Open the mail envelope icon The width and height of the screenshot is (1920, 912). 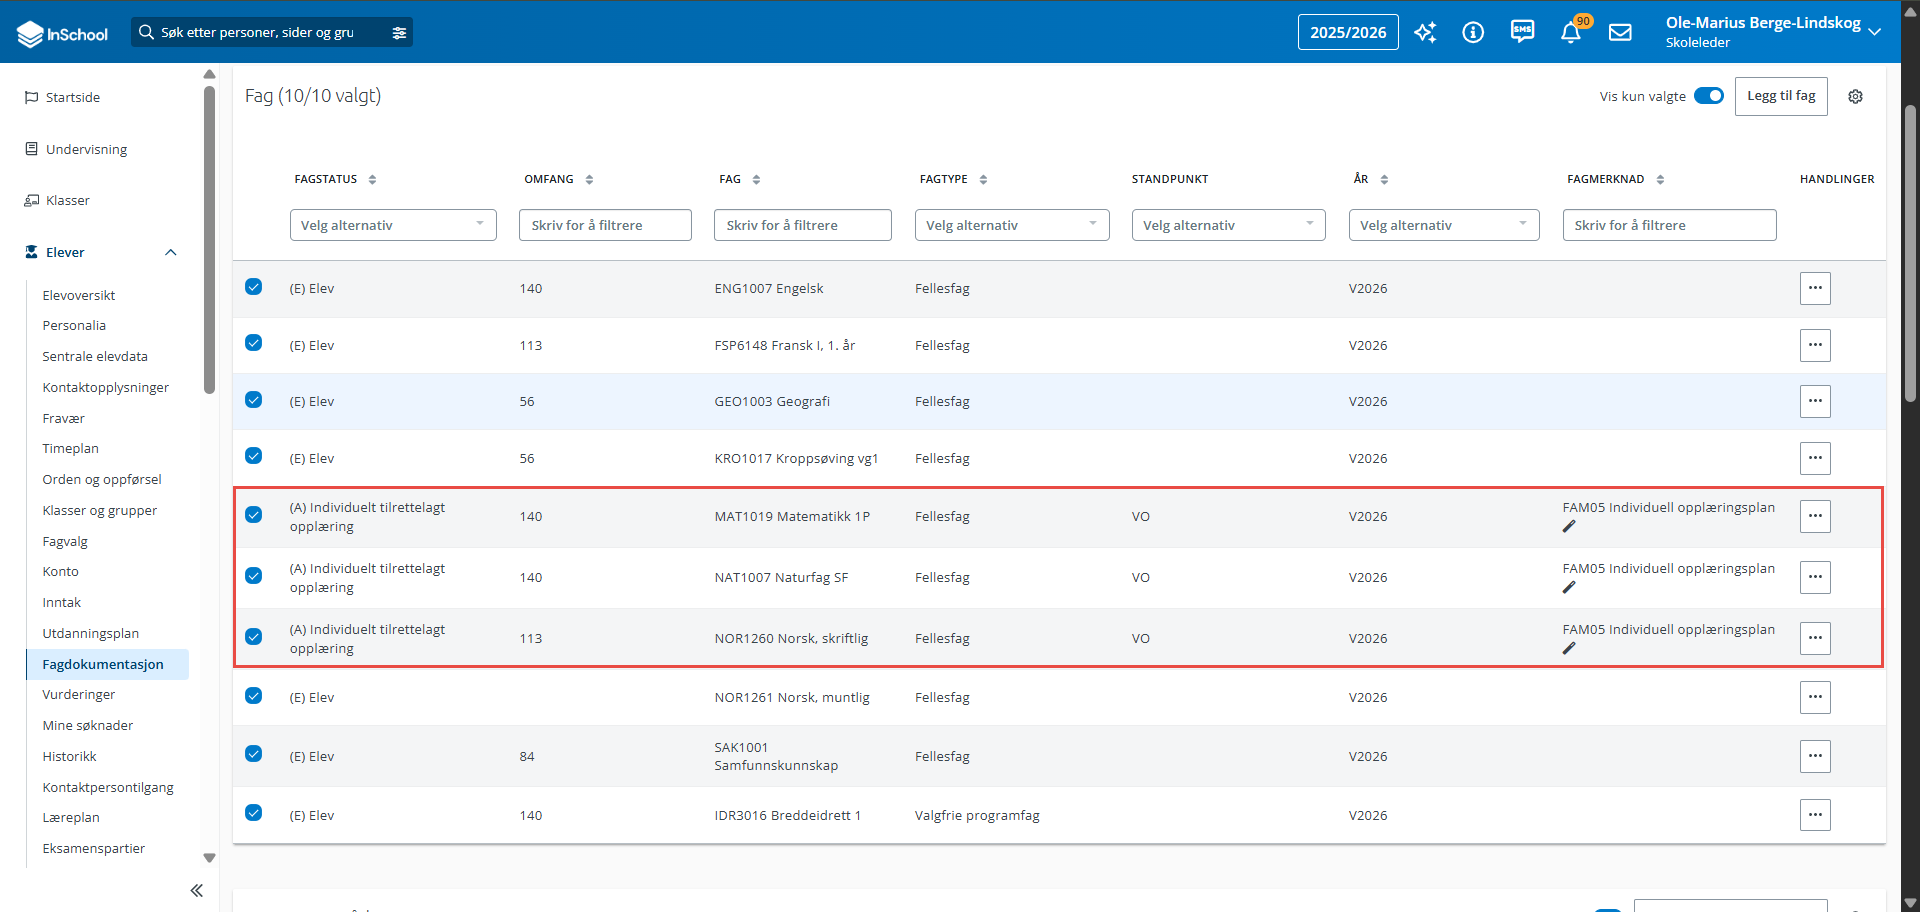pyautogui.click(x=1620, y=32)
